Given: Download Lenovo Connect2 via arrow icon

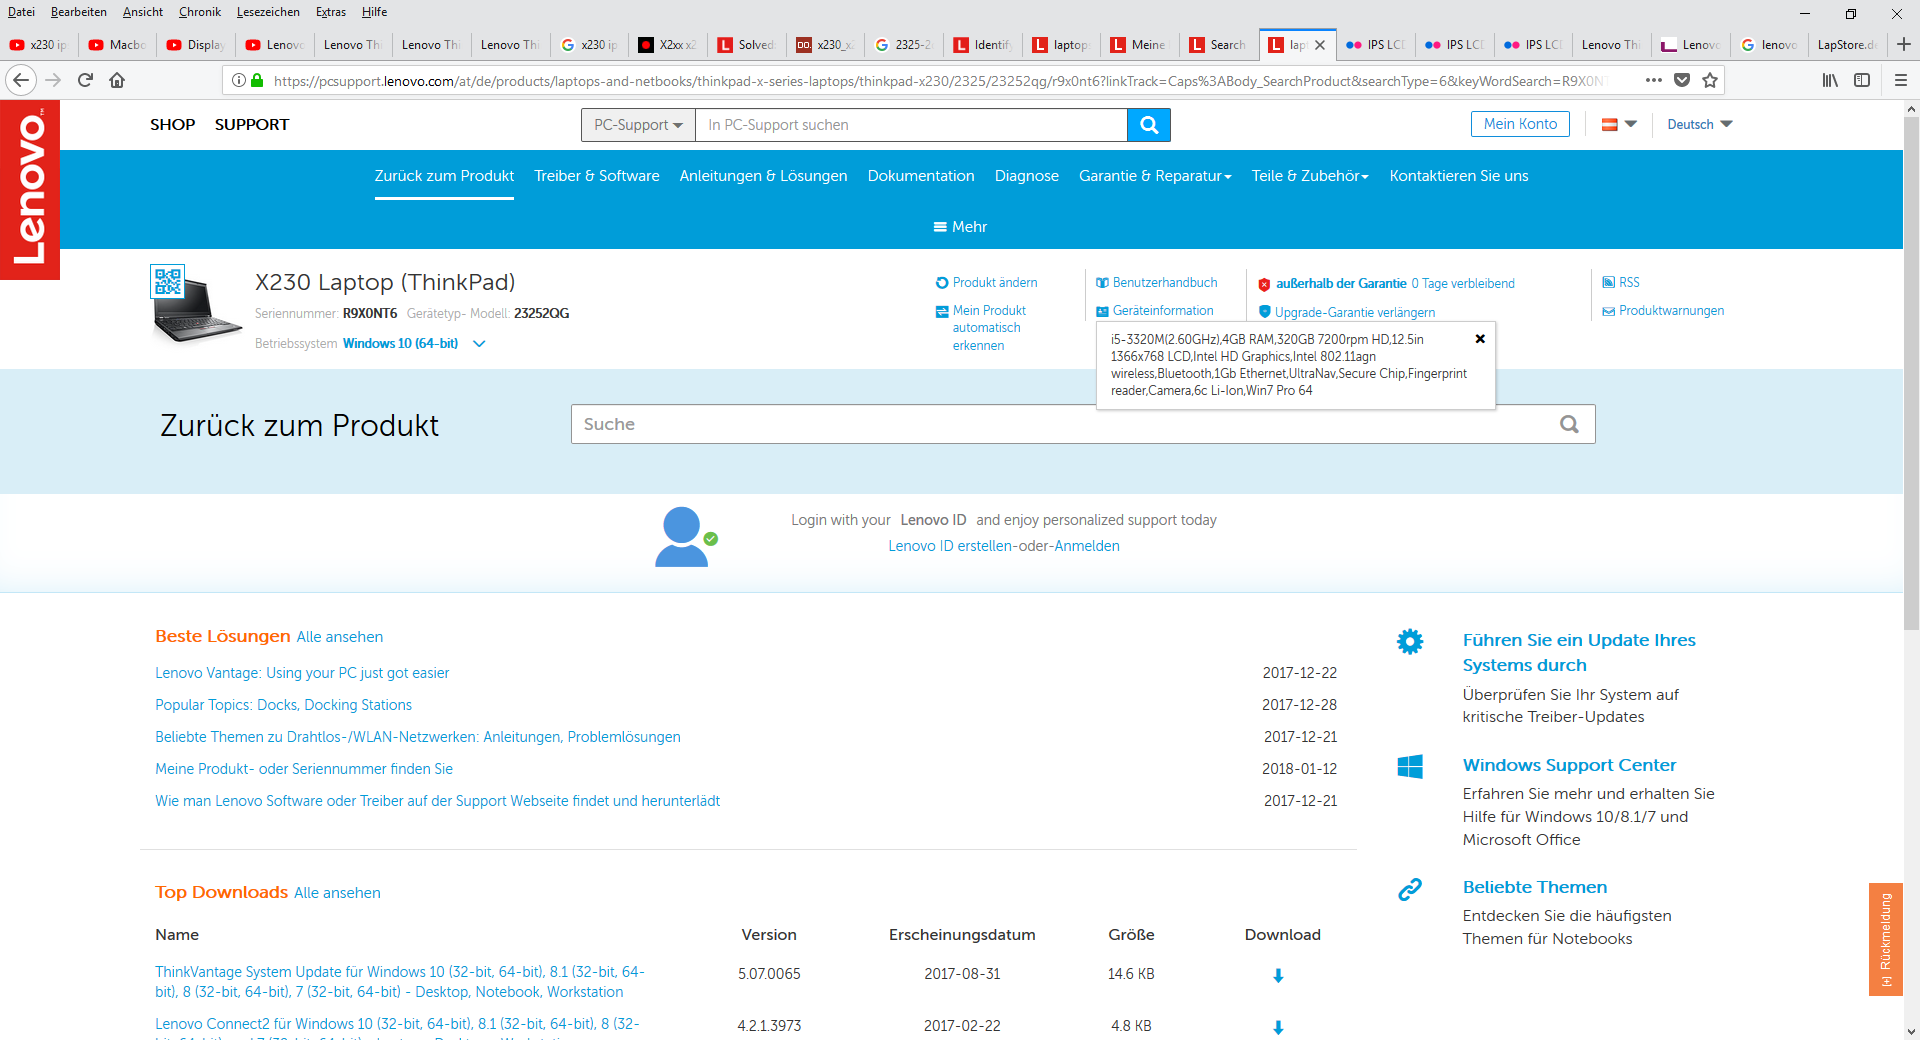Looking at the screenshot, I should click(1278, 1027).
